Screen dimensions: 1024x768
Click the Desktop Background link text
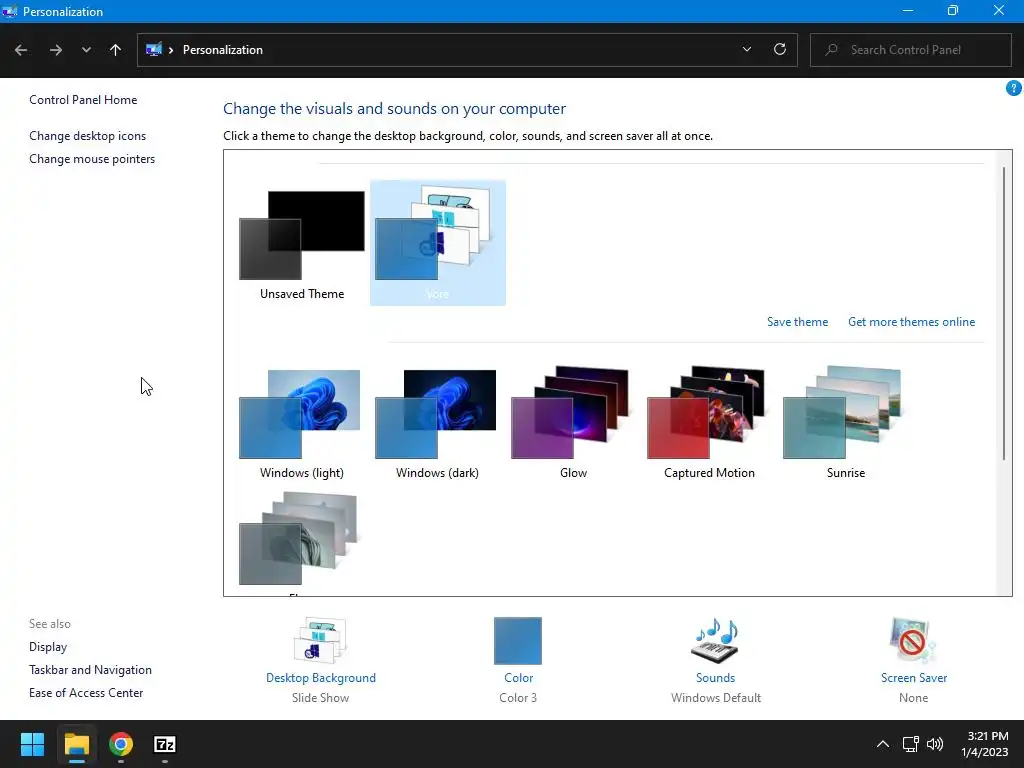tap(321, 678)
